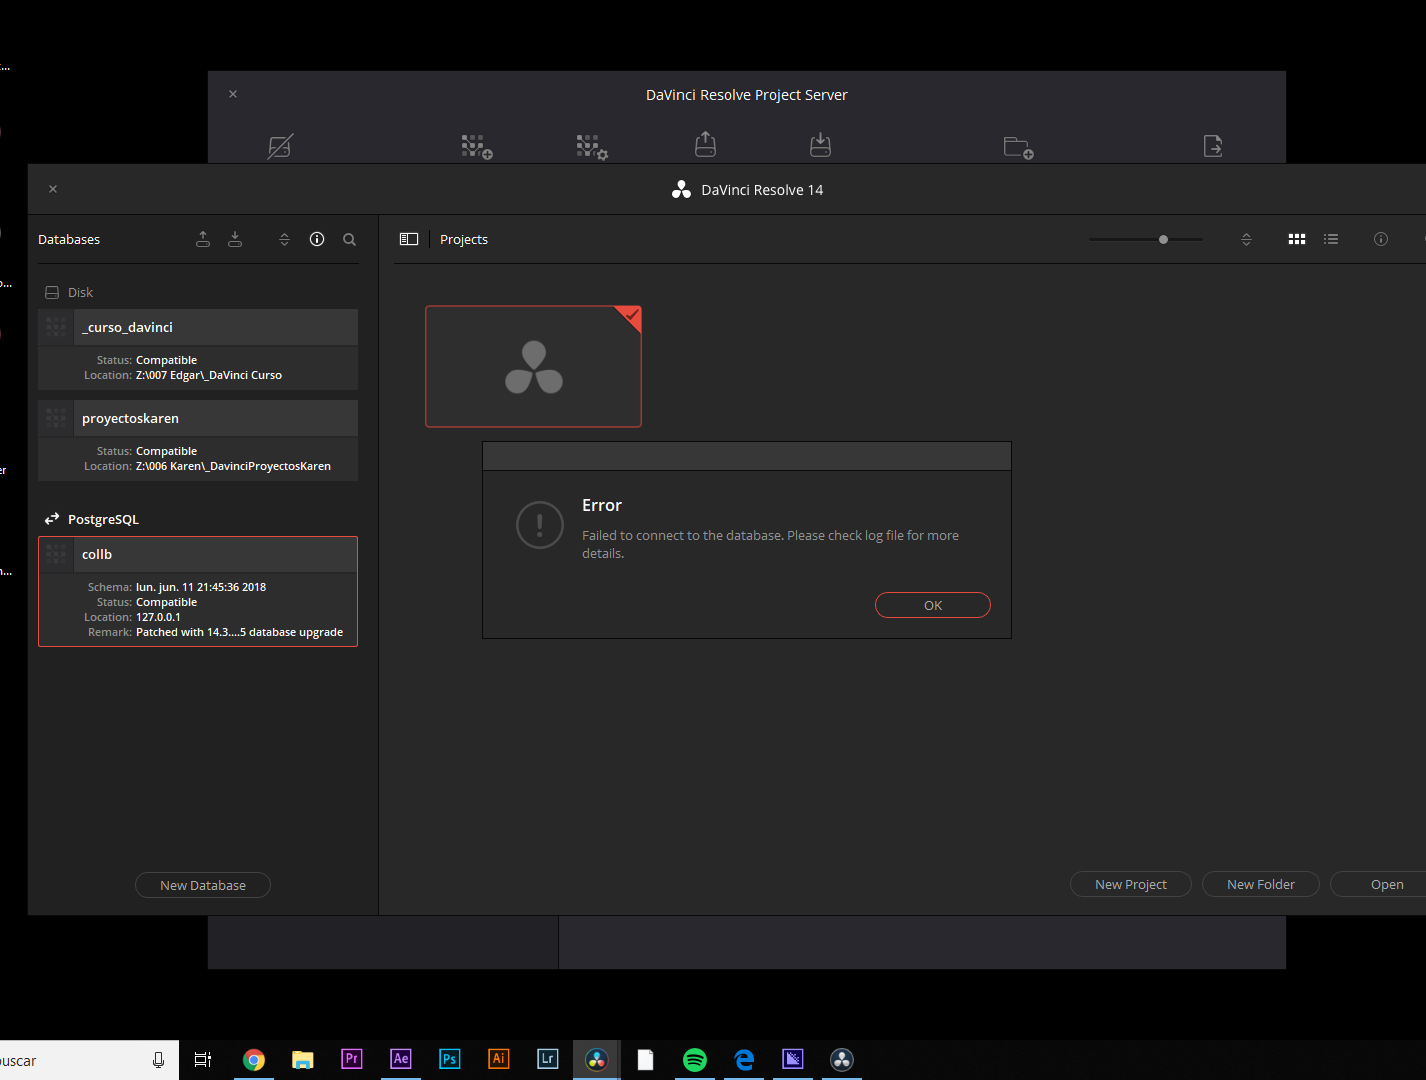
Task: Click the grid icon beside proyectoskaren
Action: (56, 418)
